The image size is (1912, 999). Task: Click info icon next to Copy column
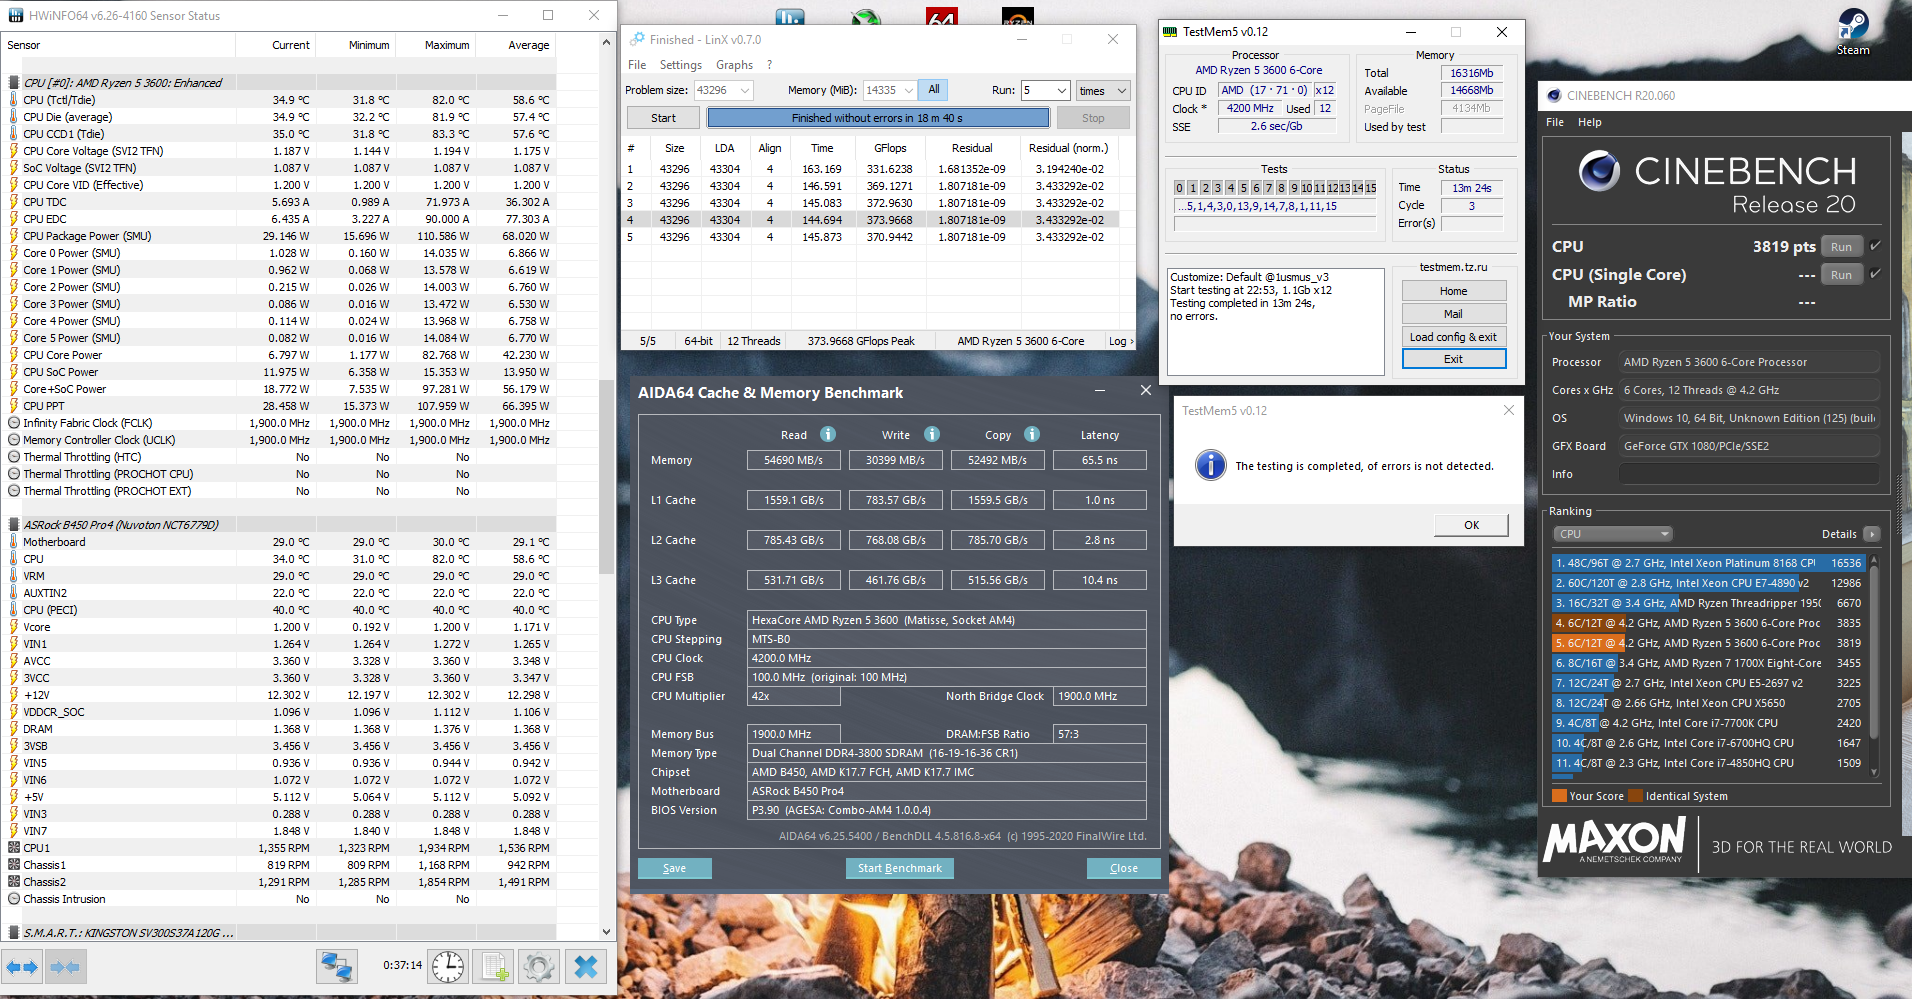click(1032, 434)
